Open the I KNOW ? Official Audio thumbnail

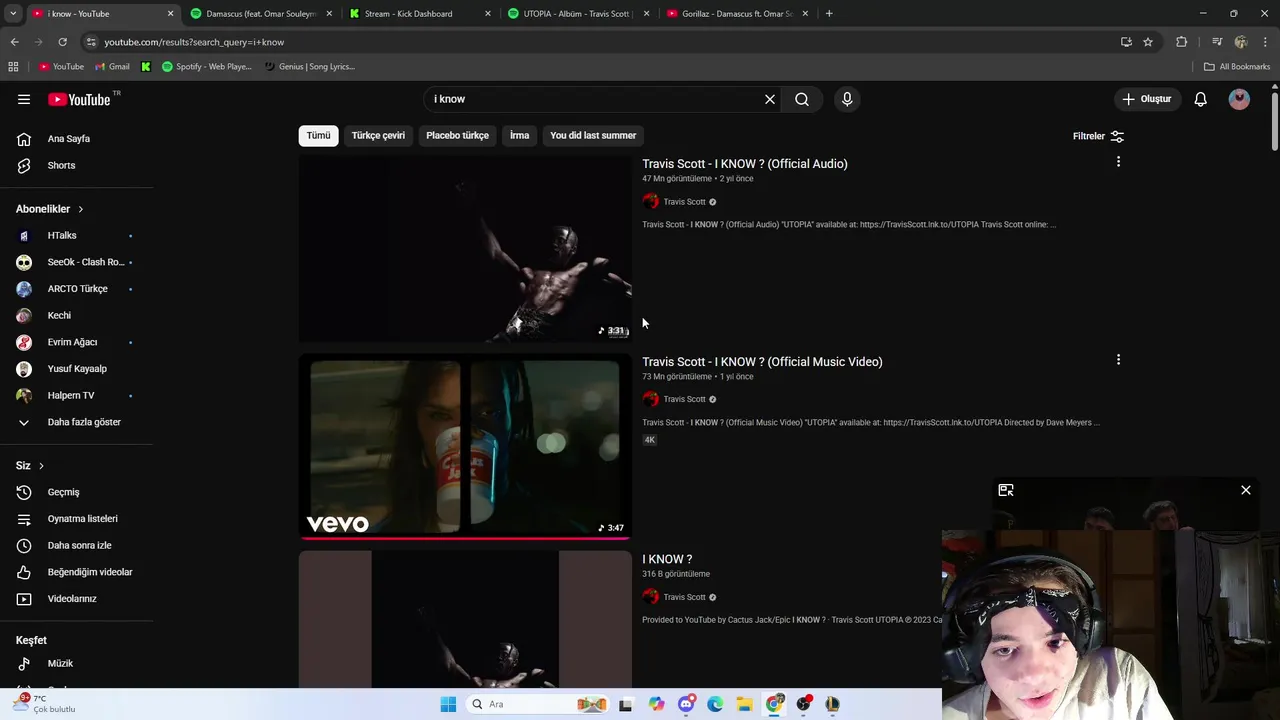click(465, 248)
